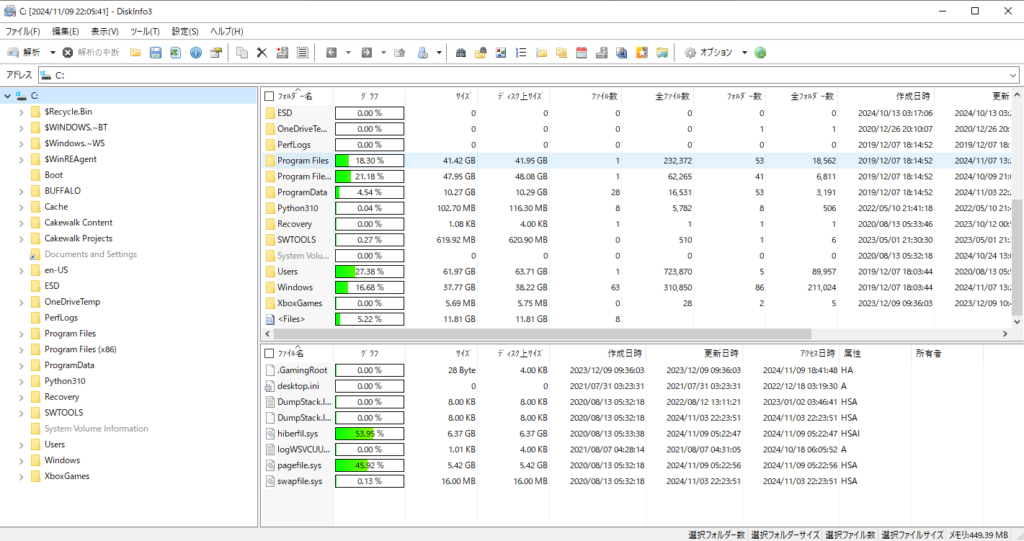Click the blue floppy disk save icon
This screenshot has height=541, width=1024.
155,52
